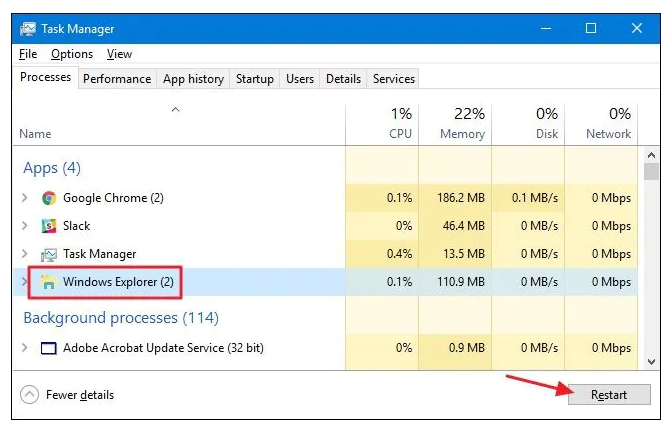672x431 pixels.
Task: Expand the Google Chrome process group
Action: [x=25, y=198]
